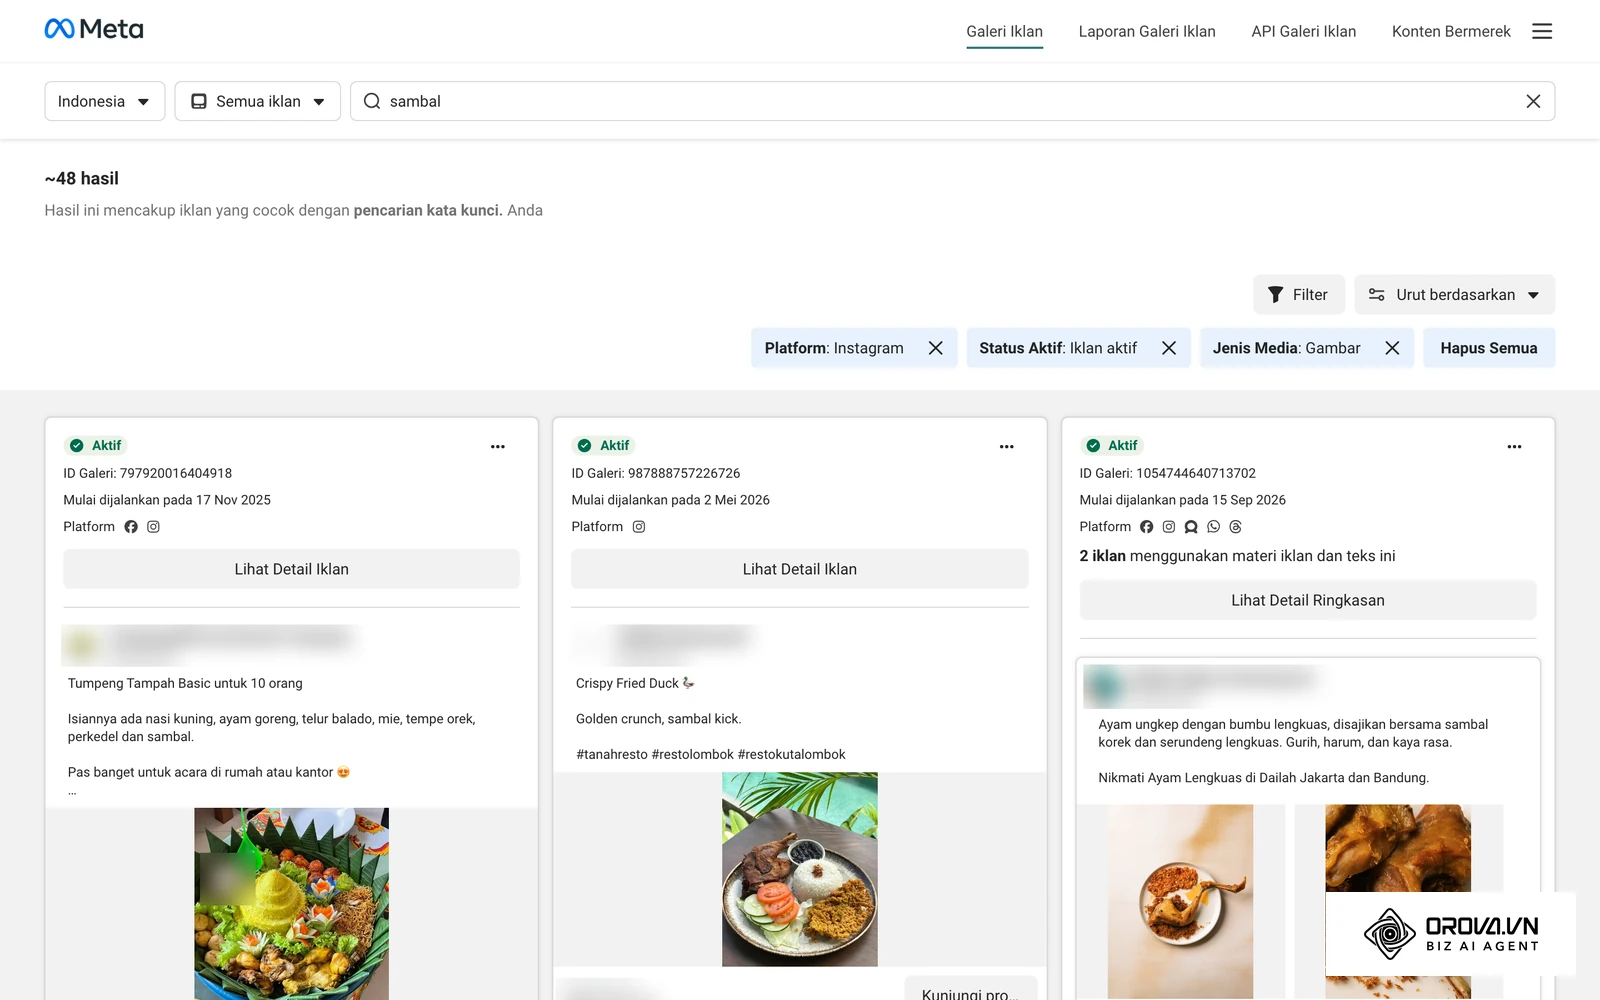Screen dimensions: 1600x1000
Task: Open three-dots menu on first ad card
Action: 498,446
